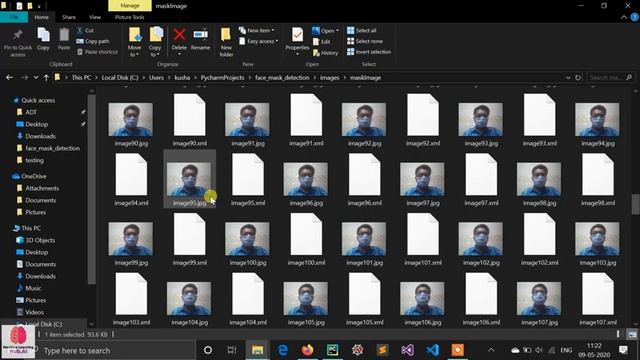
Task: Select image107.jpg thumbnail
Action: click(539, 298)
